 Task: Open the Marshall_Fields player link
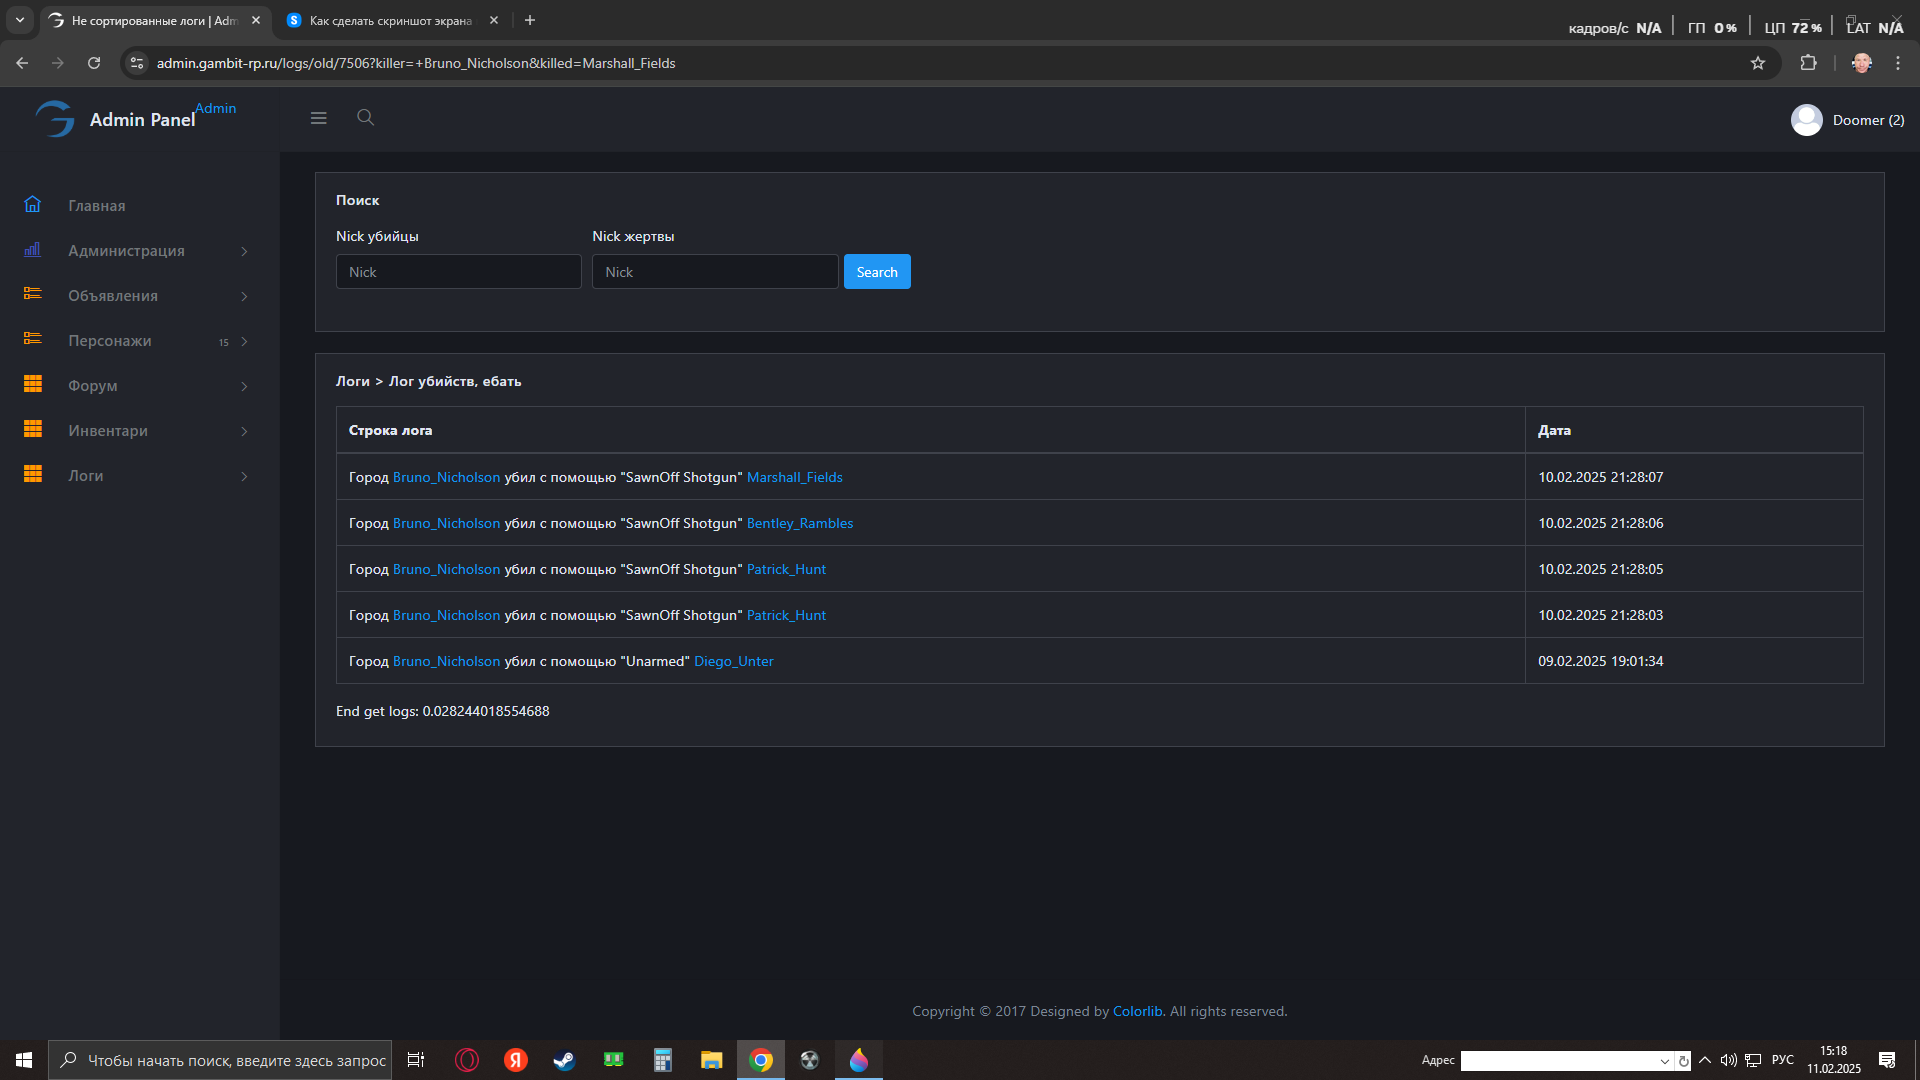794,477
